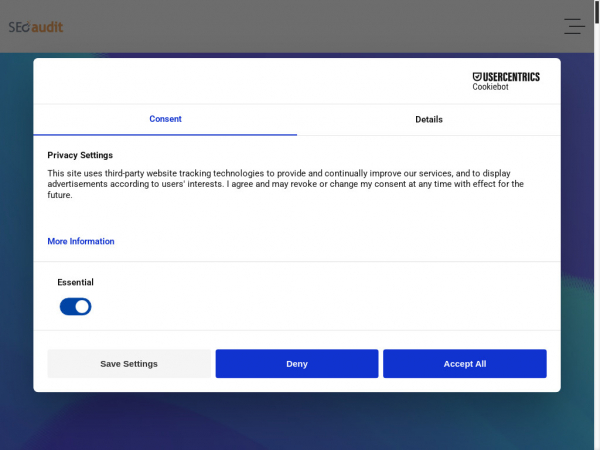Click the Accept All button

click(x=465, y=364)
